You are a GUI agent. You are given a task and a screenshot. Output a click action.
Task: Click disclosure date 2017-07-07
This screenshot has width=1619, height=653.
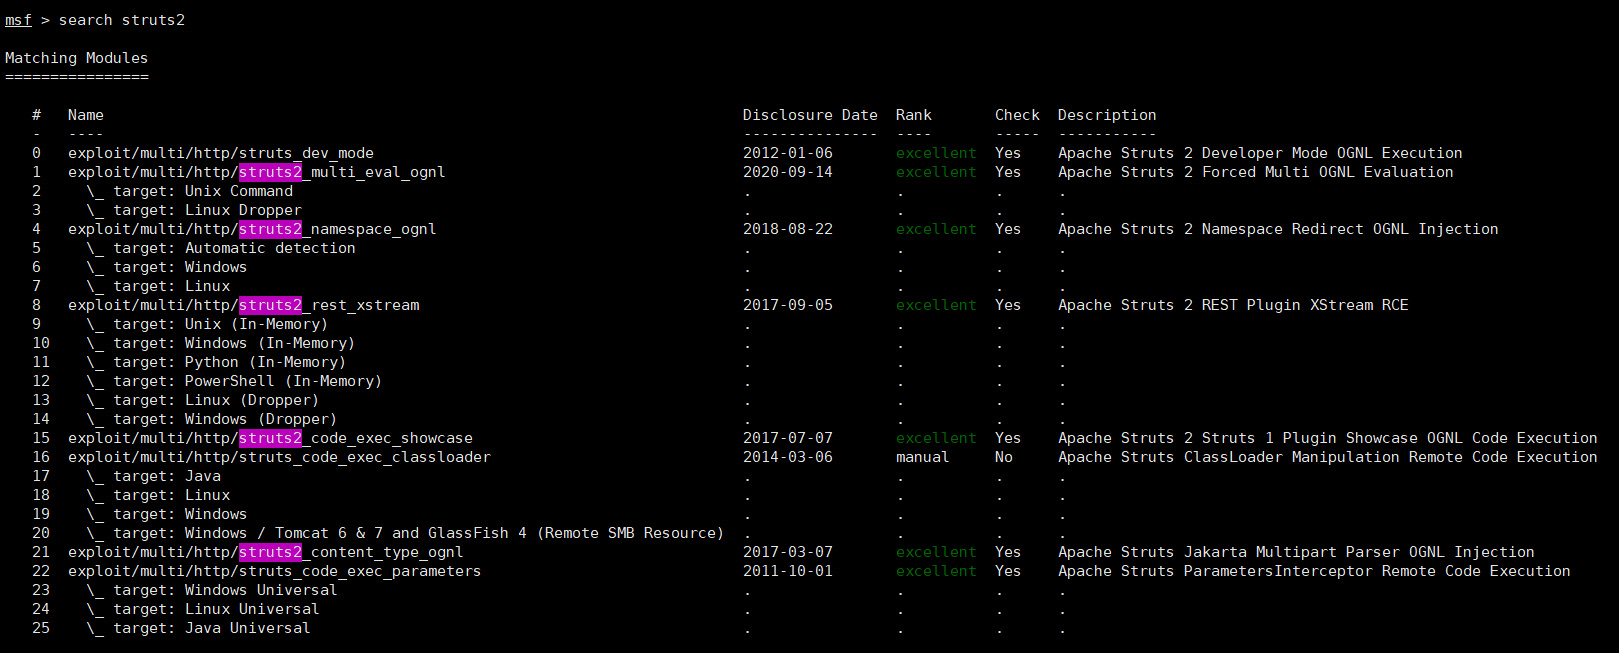[x=788, y=438]
